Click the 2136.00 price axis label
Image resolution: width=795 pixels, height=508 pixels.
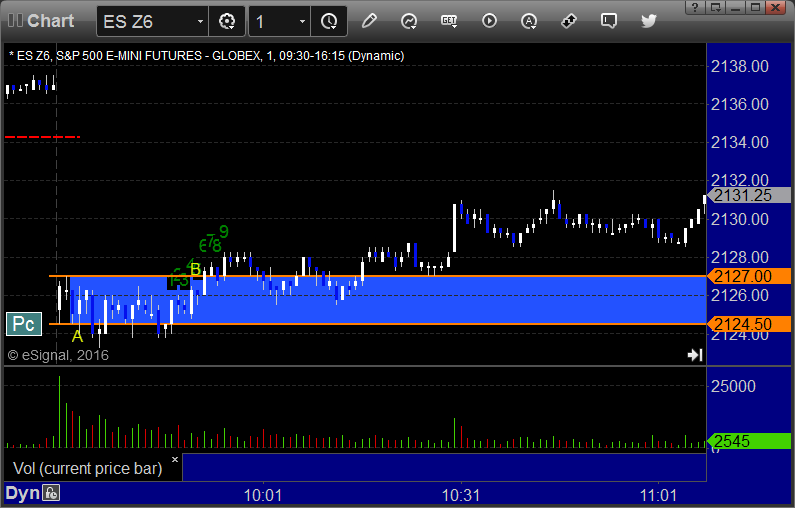tap(740, 104)
